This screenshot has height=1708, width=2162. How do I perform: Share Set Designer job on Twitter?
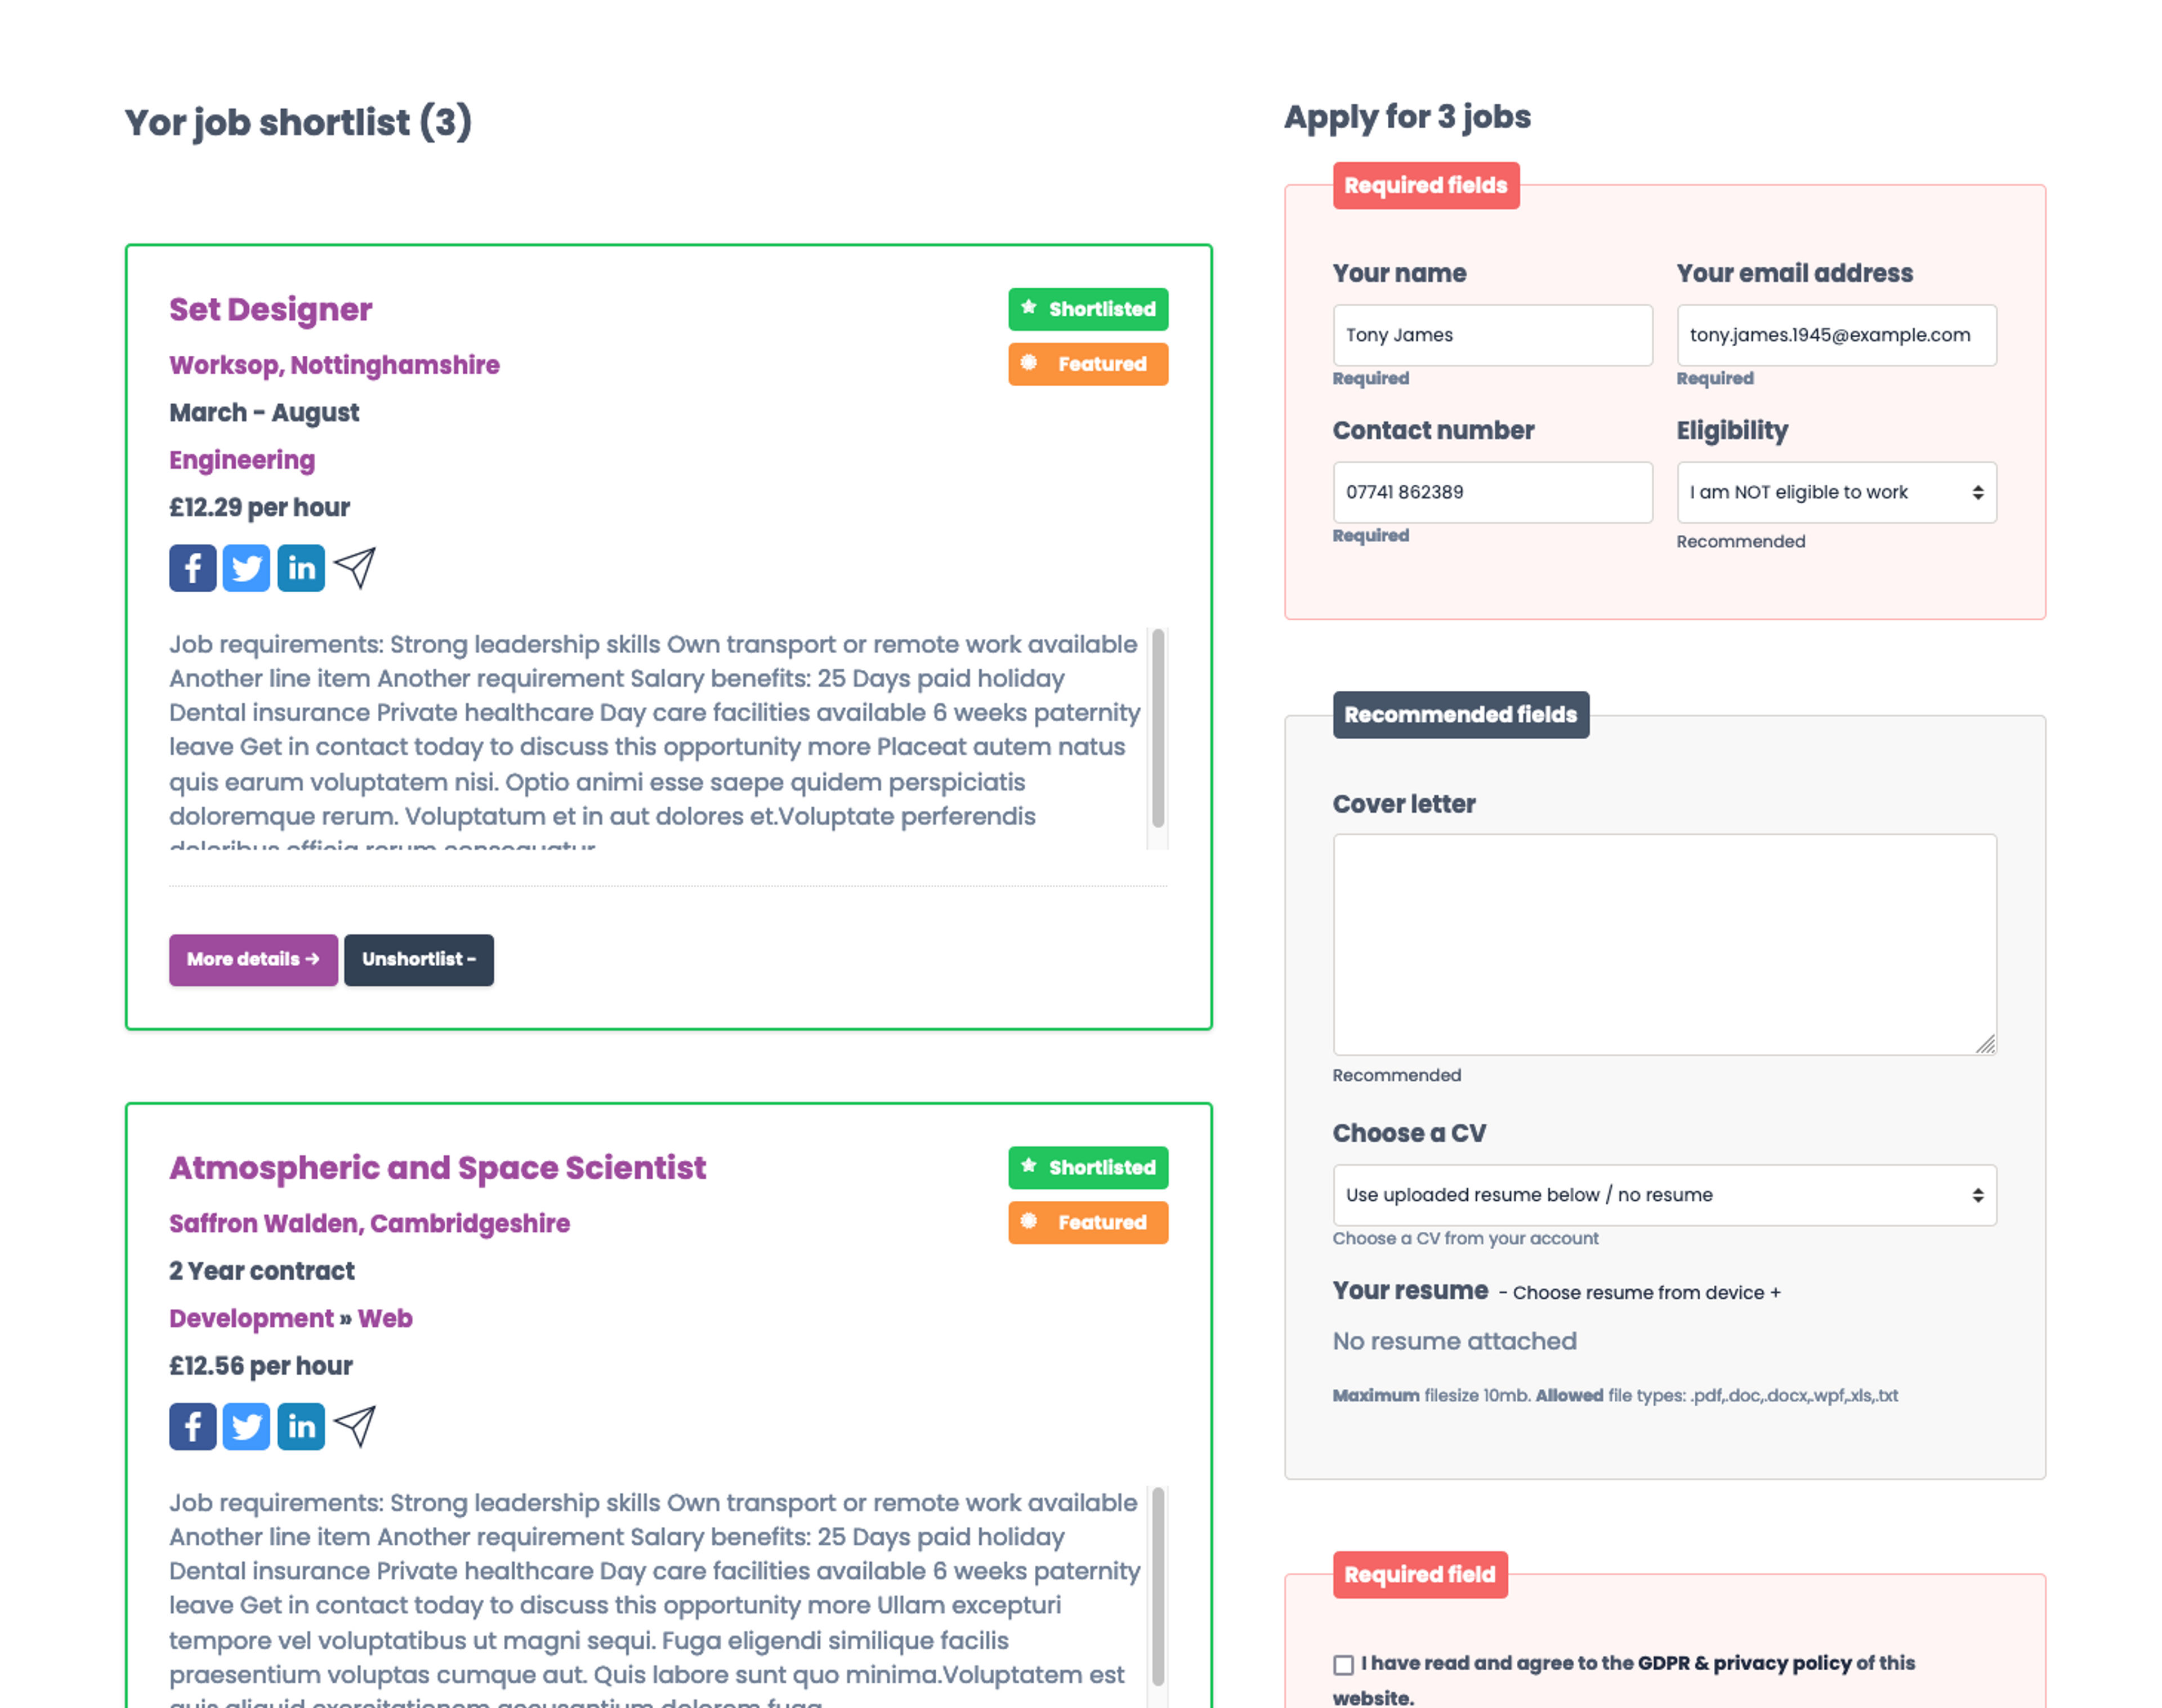[x=246, y=568]
